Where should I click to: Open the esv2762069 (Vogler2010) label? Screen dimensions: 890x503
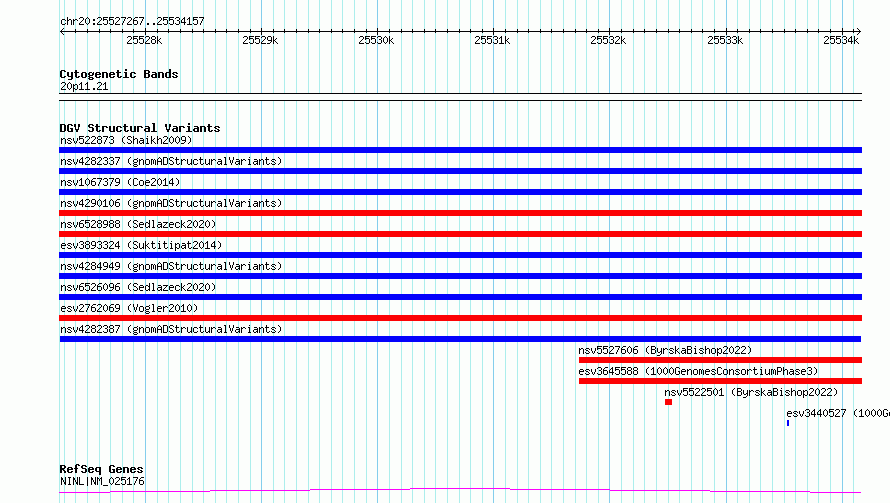129,308
